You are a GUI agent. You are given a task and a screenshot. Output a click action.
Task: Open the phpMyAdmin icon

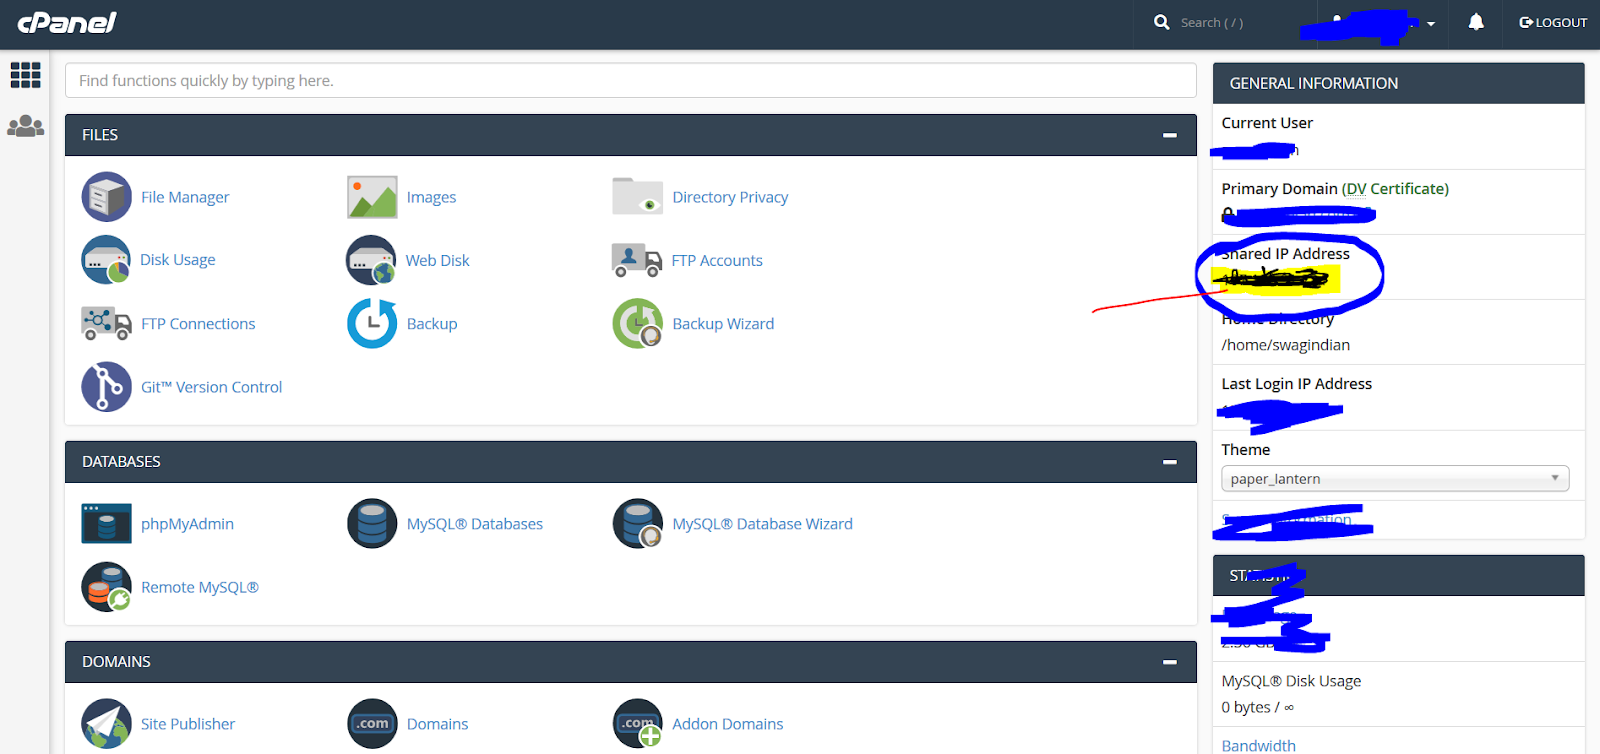[106, 524]
